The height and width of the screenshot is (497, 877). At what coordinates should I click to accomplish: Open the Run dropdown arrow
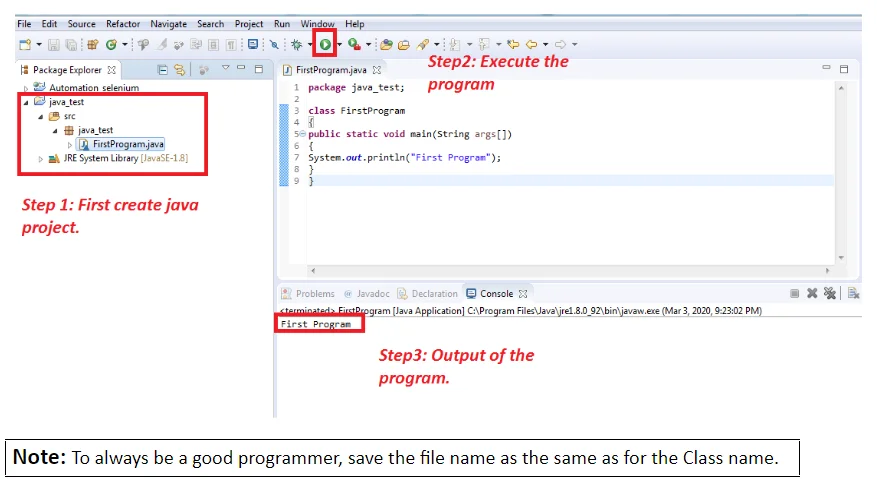tap(340, 45)
